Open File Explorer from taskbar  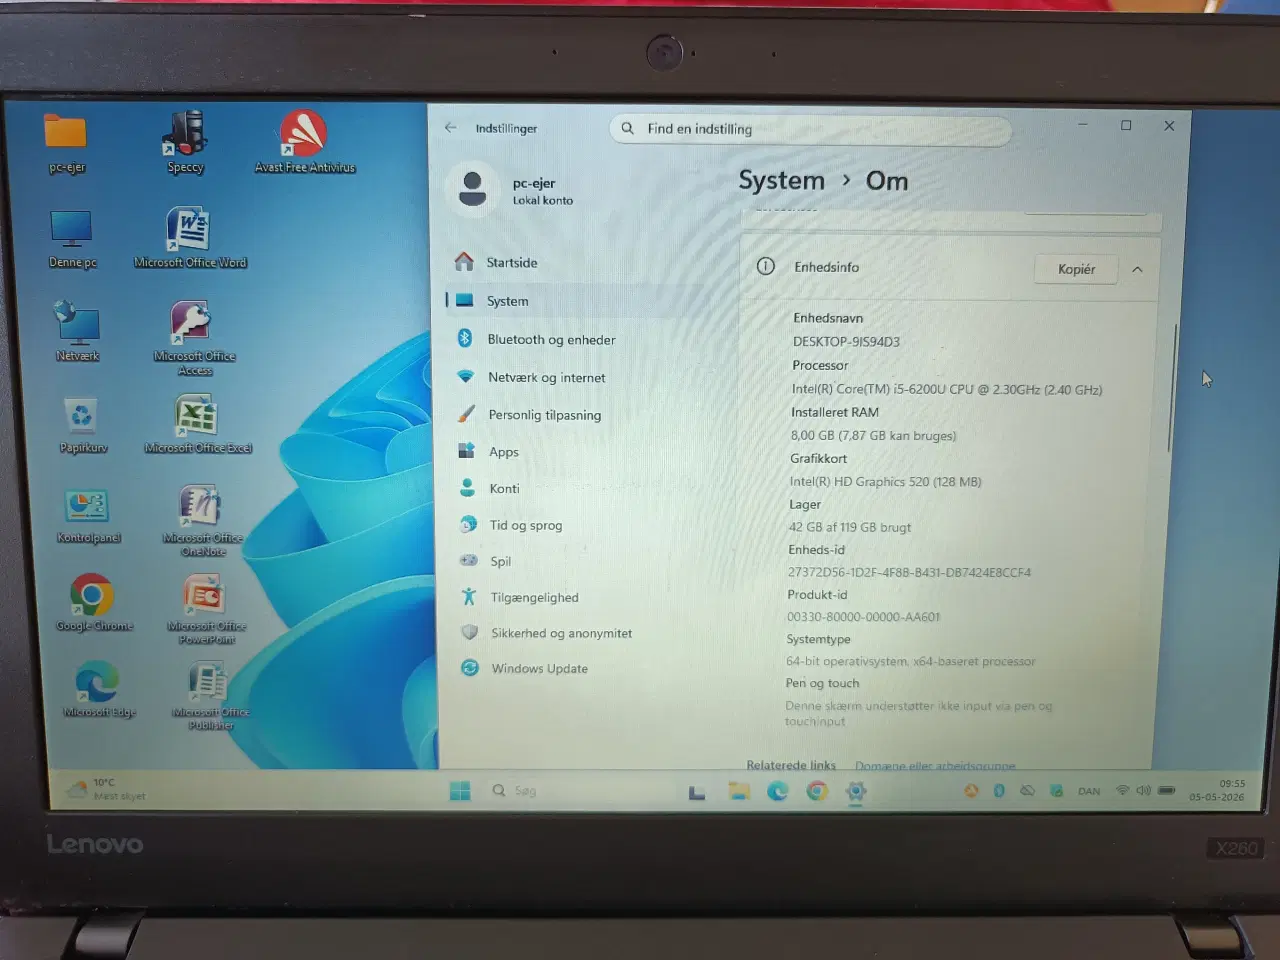coord(739,791)
